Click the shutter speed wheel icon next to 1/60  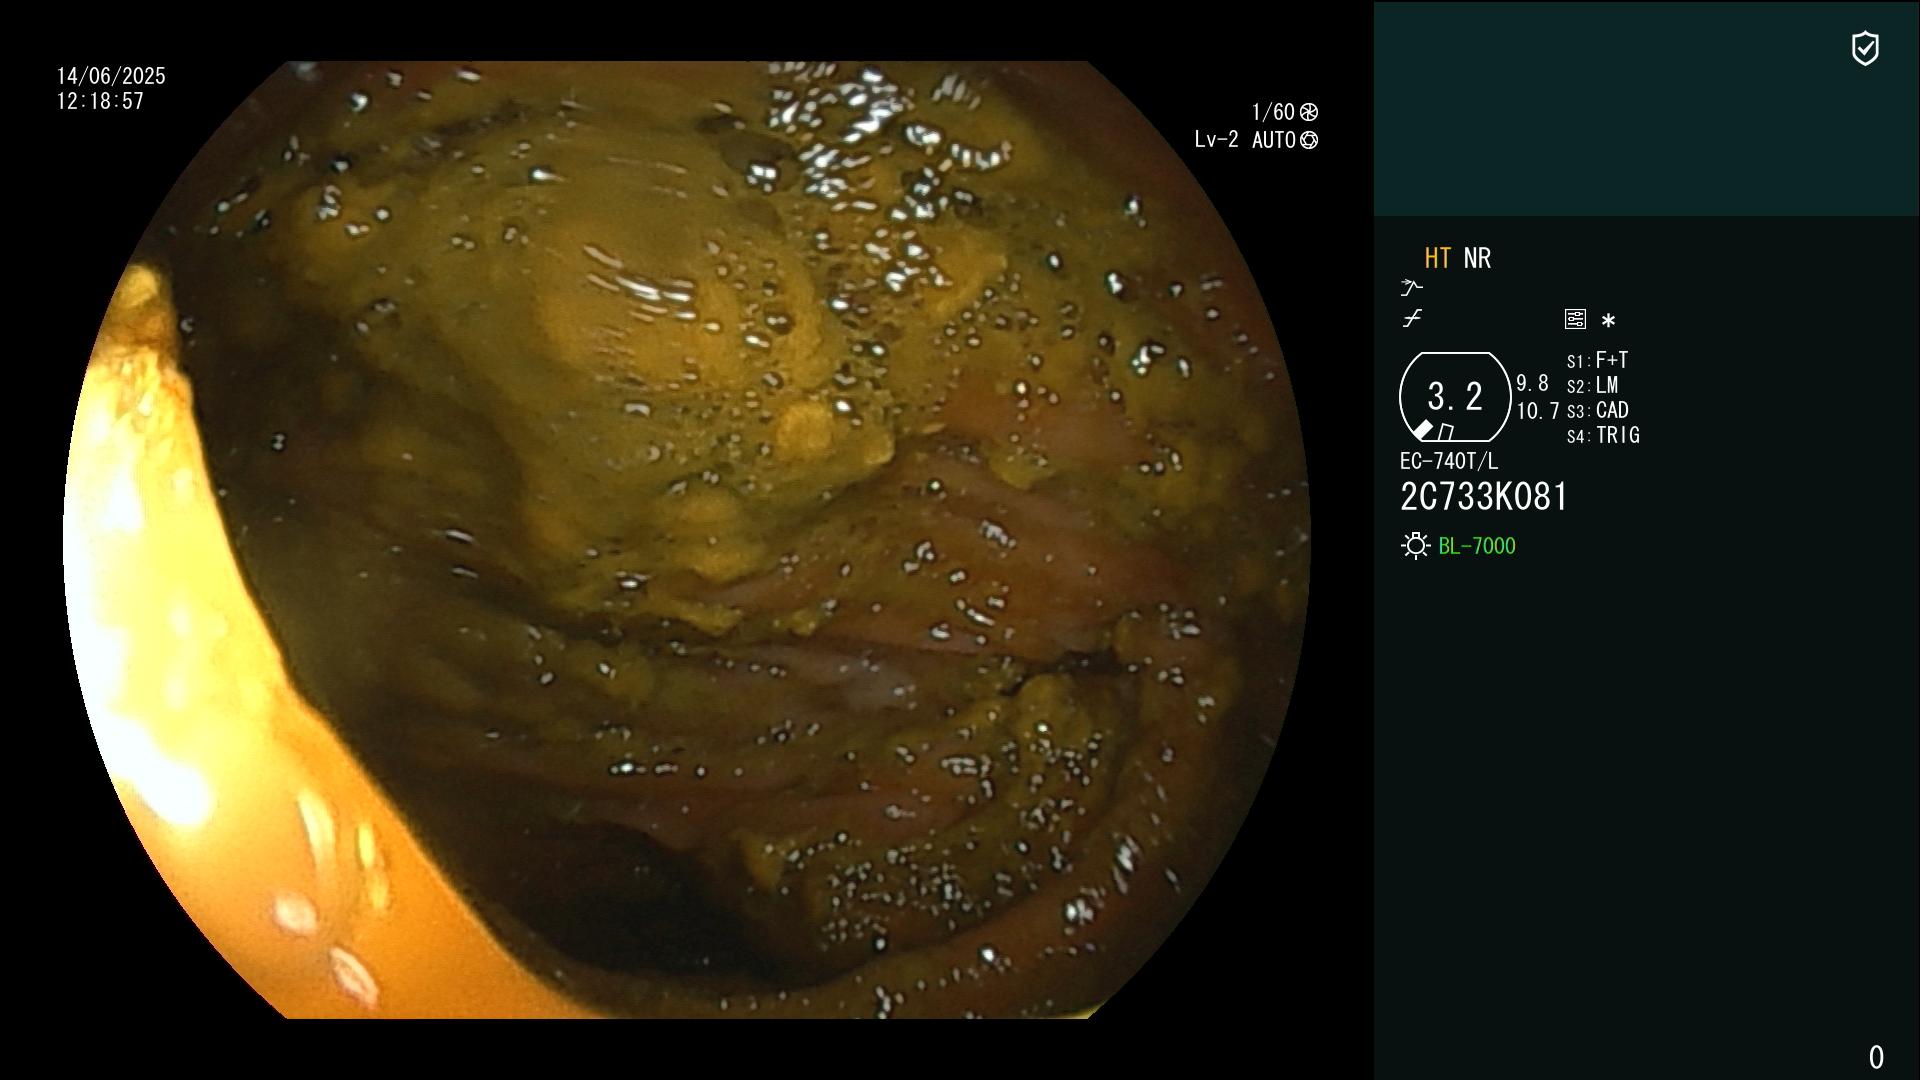tap(1309, 112)
